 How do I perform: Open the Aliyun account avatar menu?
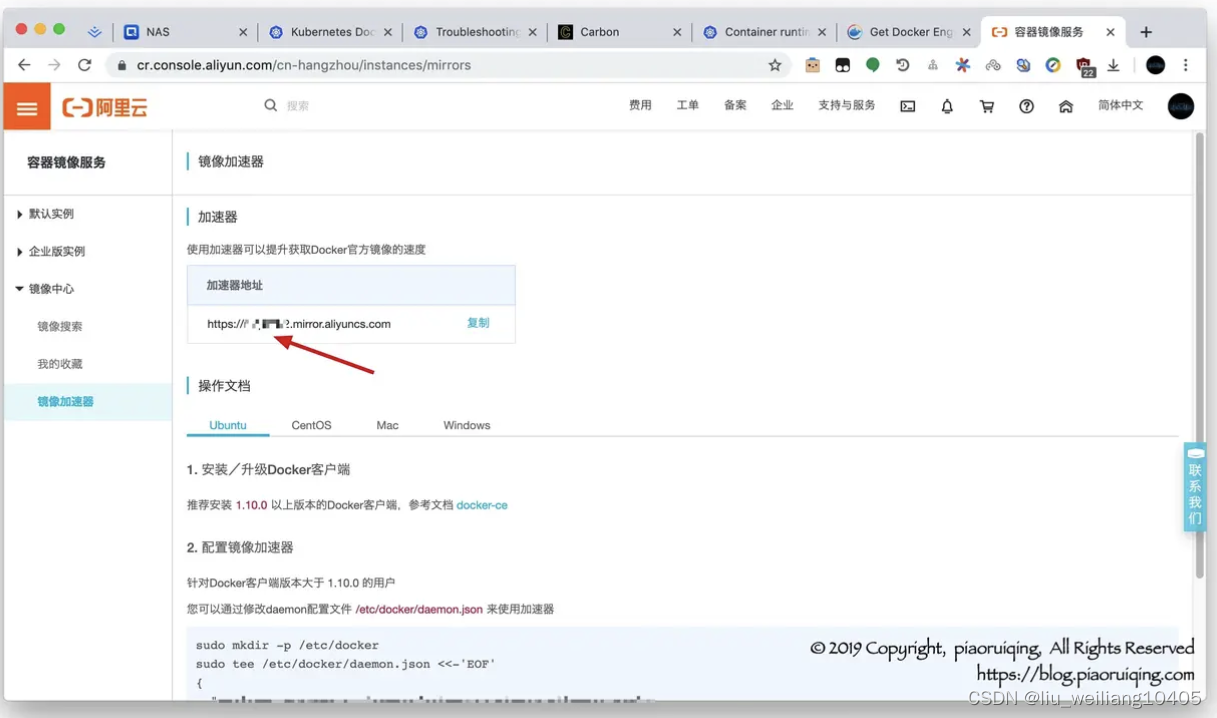pos(1181,106)
